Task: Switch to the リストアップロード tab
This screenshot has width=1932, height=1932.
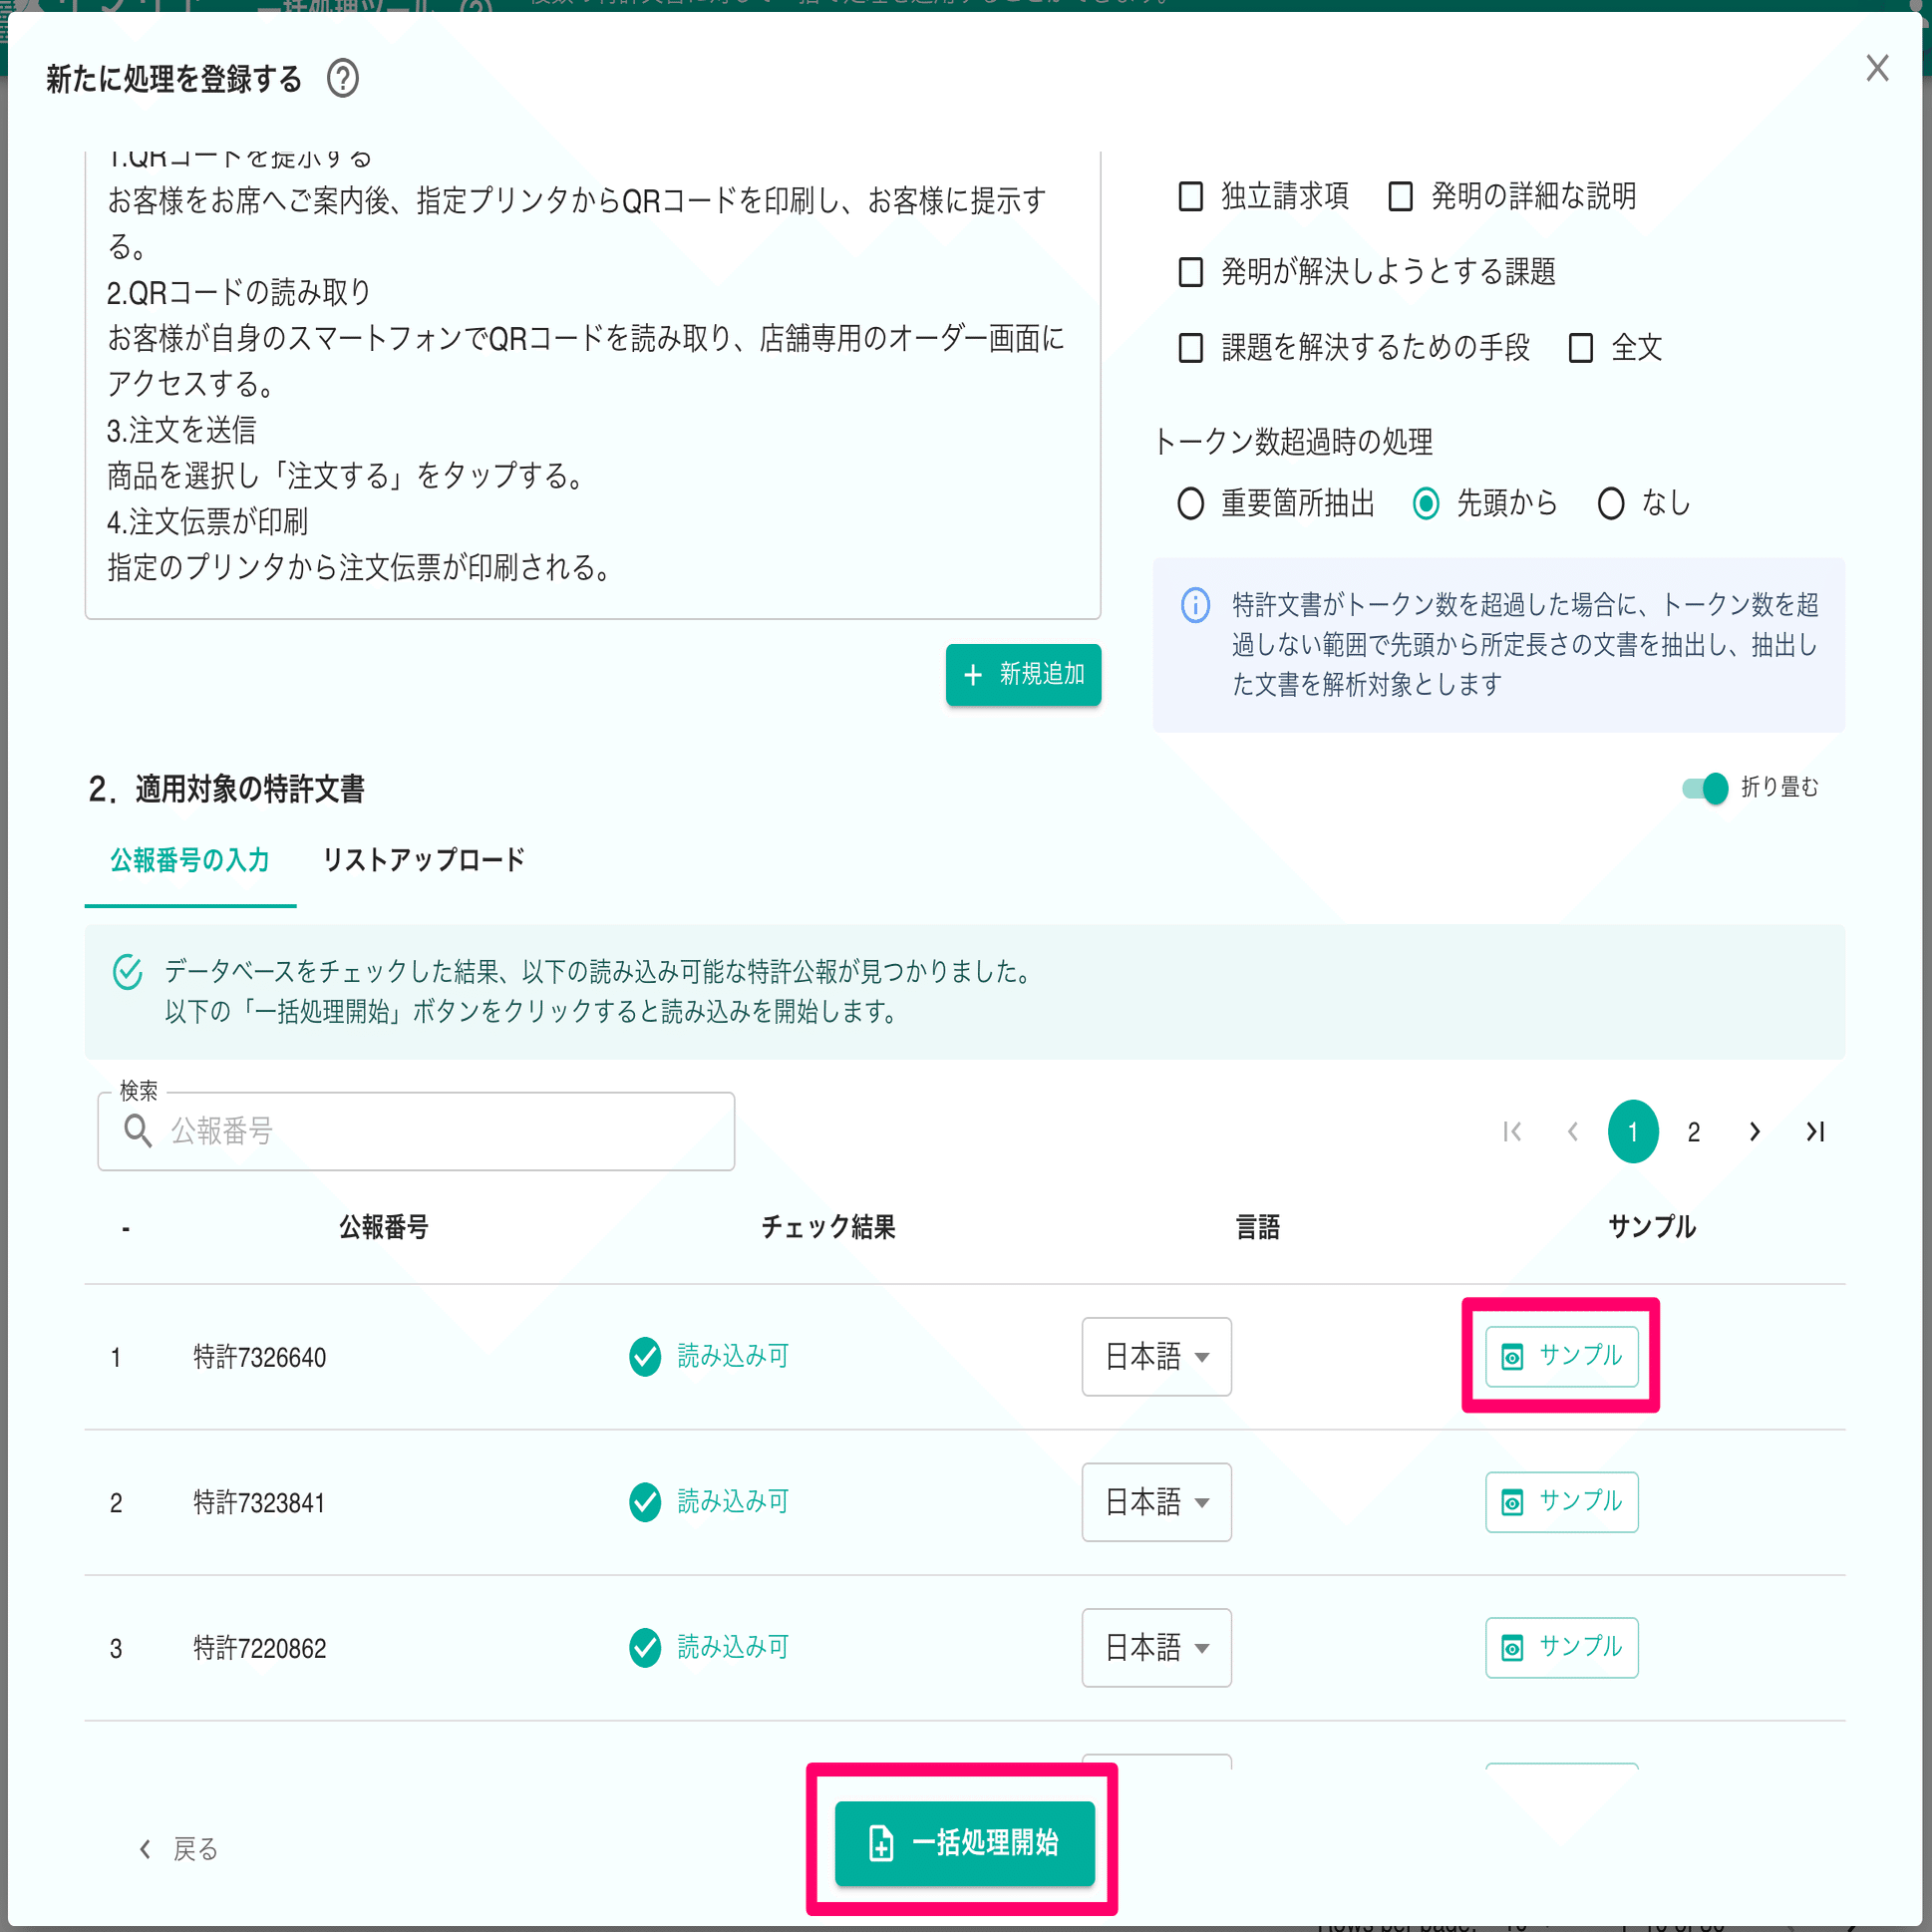Action: [x=423, y=859]
